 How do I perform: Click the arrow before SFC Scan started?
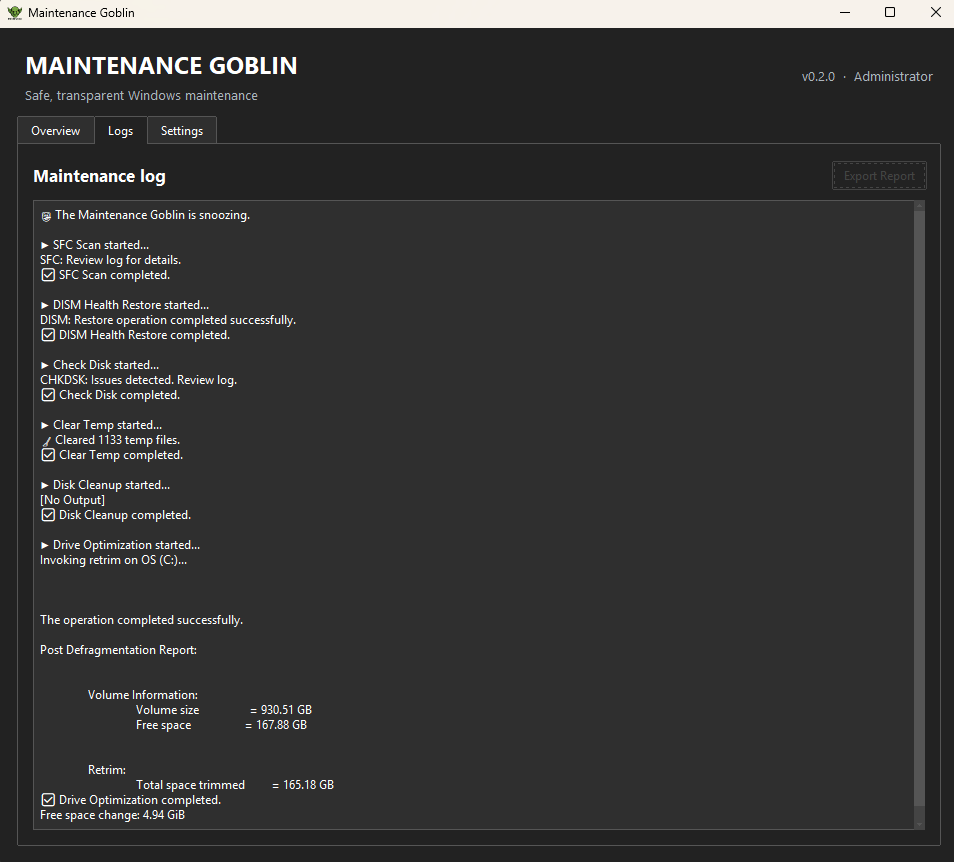coord(44,245)
